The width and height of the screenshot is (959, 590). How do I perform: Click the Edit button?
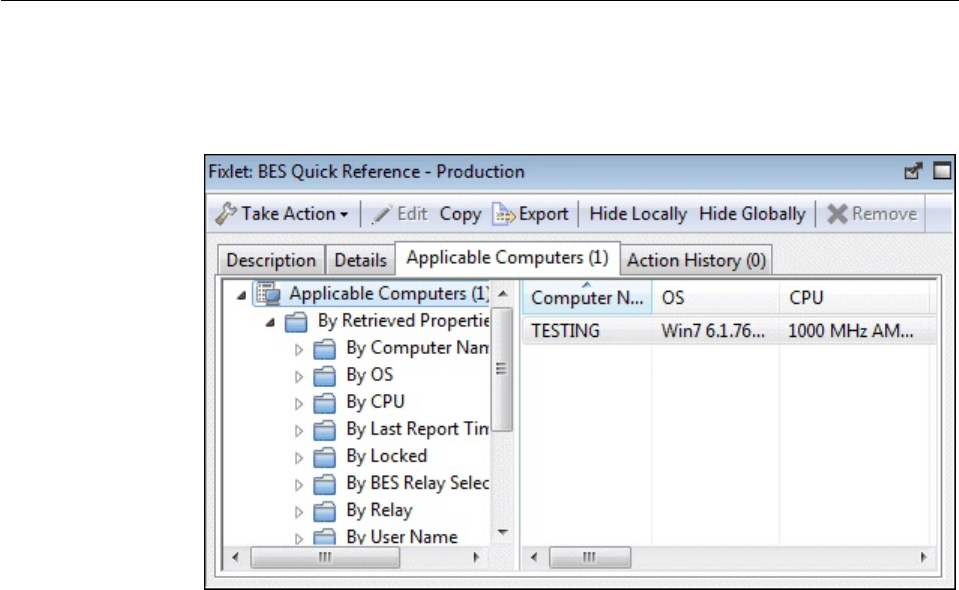point(399,214)
